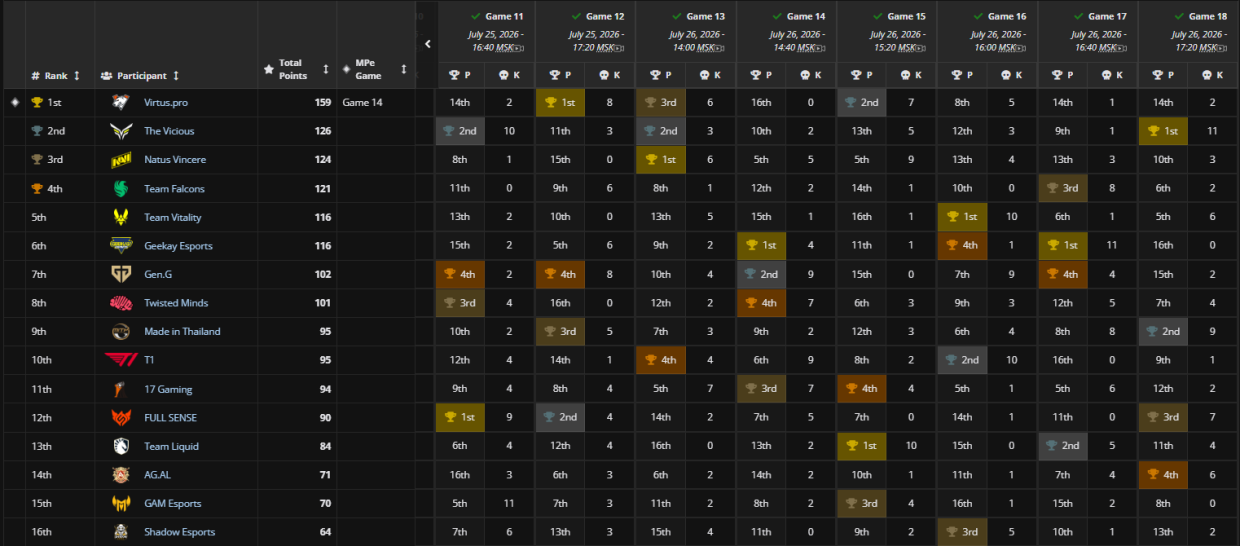Click the bronze trophy beside 3rd rank
1240x546 pixels.
(x=37, y=159)
